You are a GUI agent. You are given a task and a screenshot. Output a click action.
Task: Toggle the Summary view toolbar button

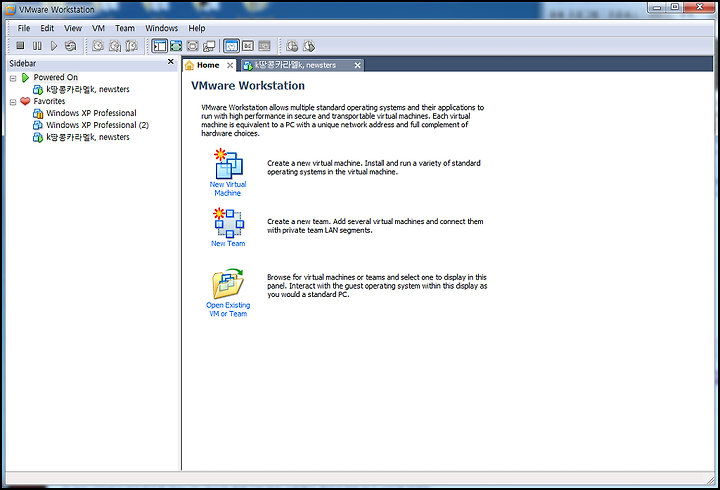click(231, 45)
